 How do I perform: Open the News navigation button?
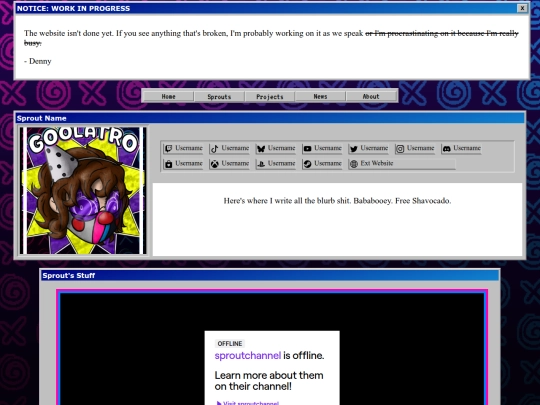320,96
